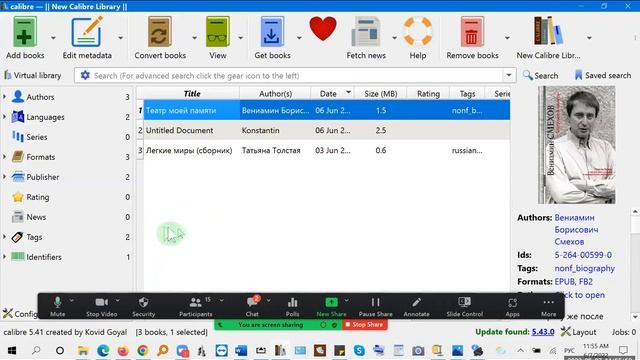
Task: Sort by the Rating column header
Action: (428, 94)
